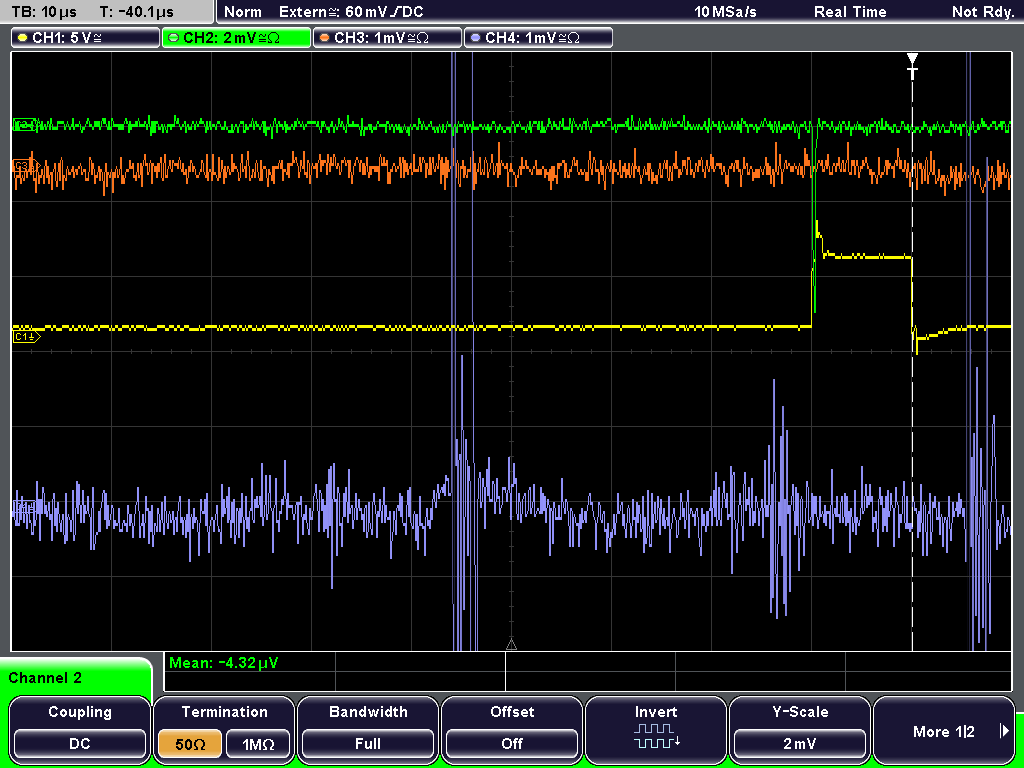The width and height of the screenshot is (1024, 768).
Task: Open the Bandwidth Full setting
Action: (368, 729)
